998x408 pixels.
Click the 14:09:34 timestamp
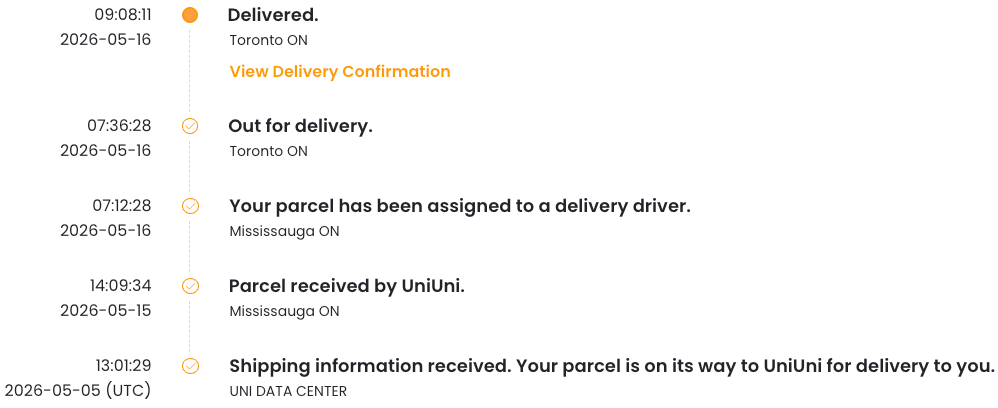pyautogui.click(x=120, y=286)
